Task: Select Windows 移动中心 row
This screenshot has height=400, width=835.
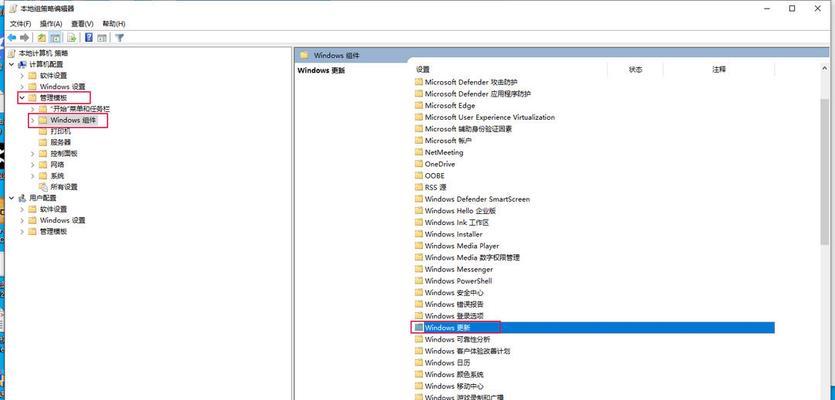Action: tap(449, 386)
